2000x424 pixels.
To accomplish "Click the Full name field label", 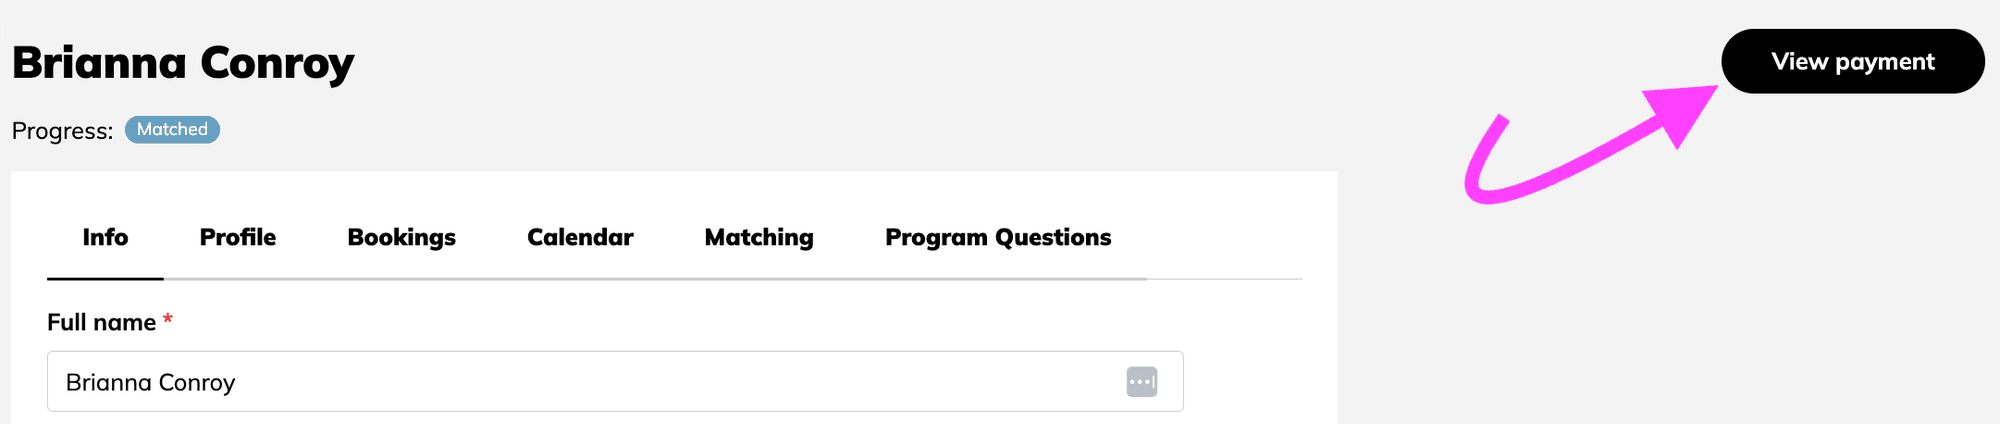I will coord(101,323).
